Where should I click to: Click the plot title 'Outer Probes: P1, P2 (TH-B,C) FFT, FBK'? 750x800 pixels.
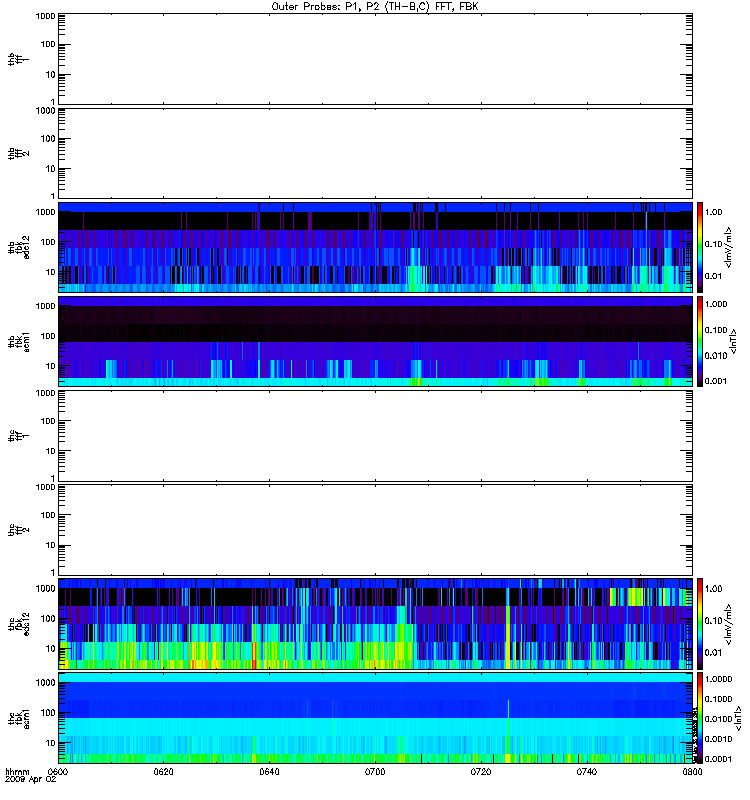pyautogui.click(x=375, y=7)
